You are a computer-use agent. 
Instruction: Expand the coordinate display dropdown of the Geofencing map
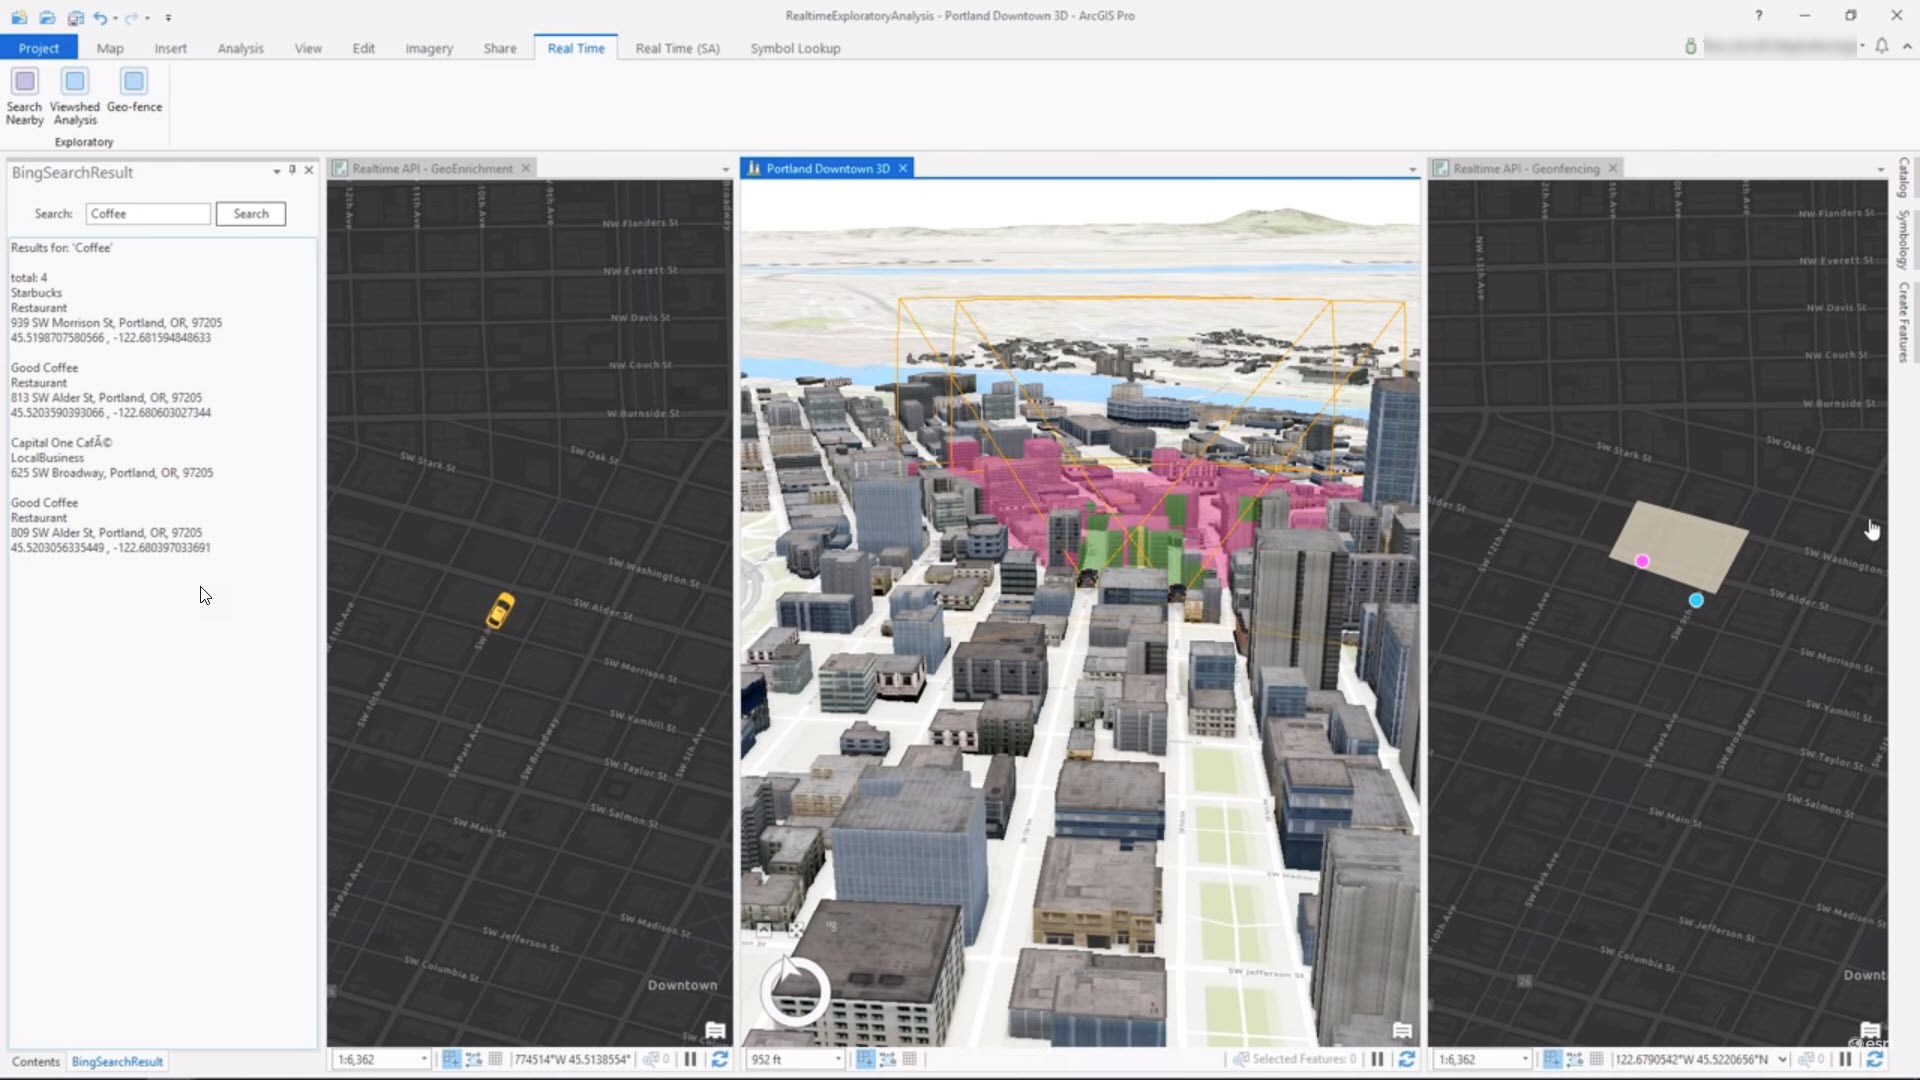coord(1782,1059)
